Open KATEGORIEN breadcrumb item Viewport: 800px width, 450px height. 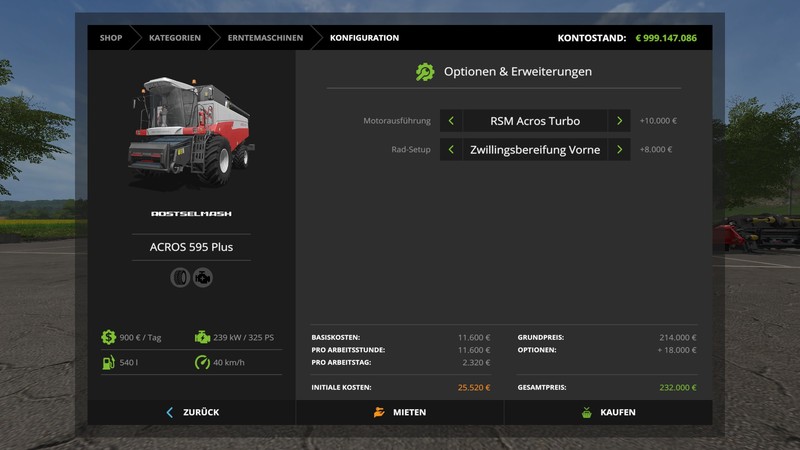175,38
